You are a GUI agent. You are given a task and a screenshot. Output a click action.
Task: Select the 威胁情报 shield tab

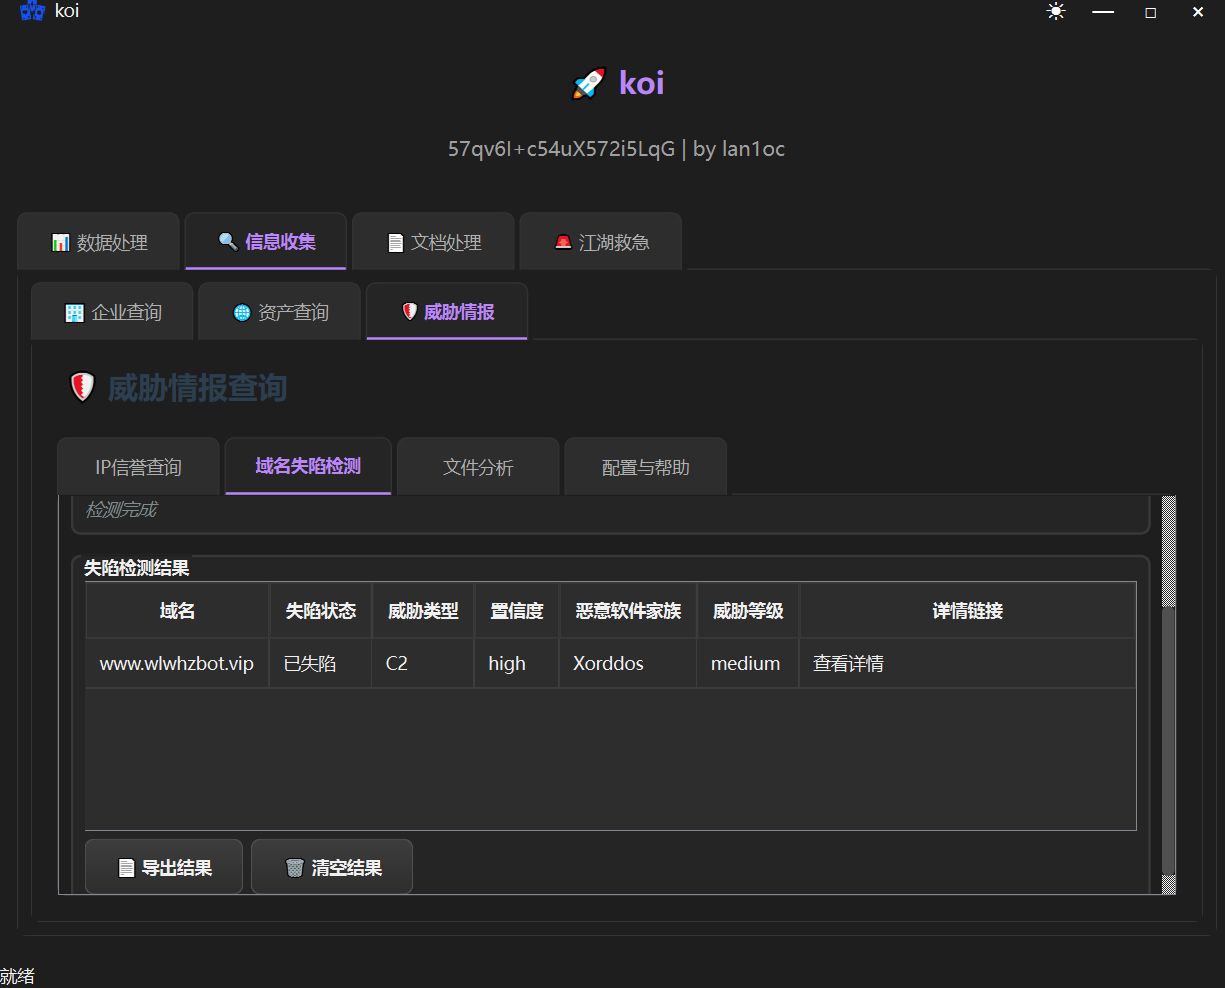coord(447,311)
